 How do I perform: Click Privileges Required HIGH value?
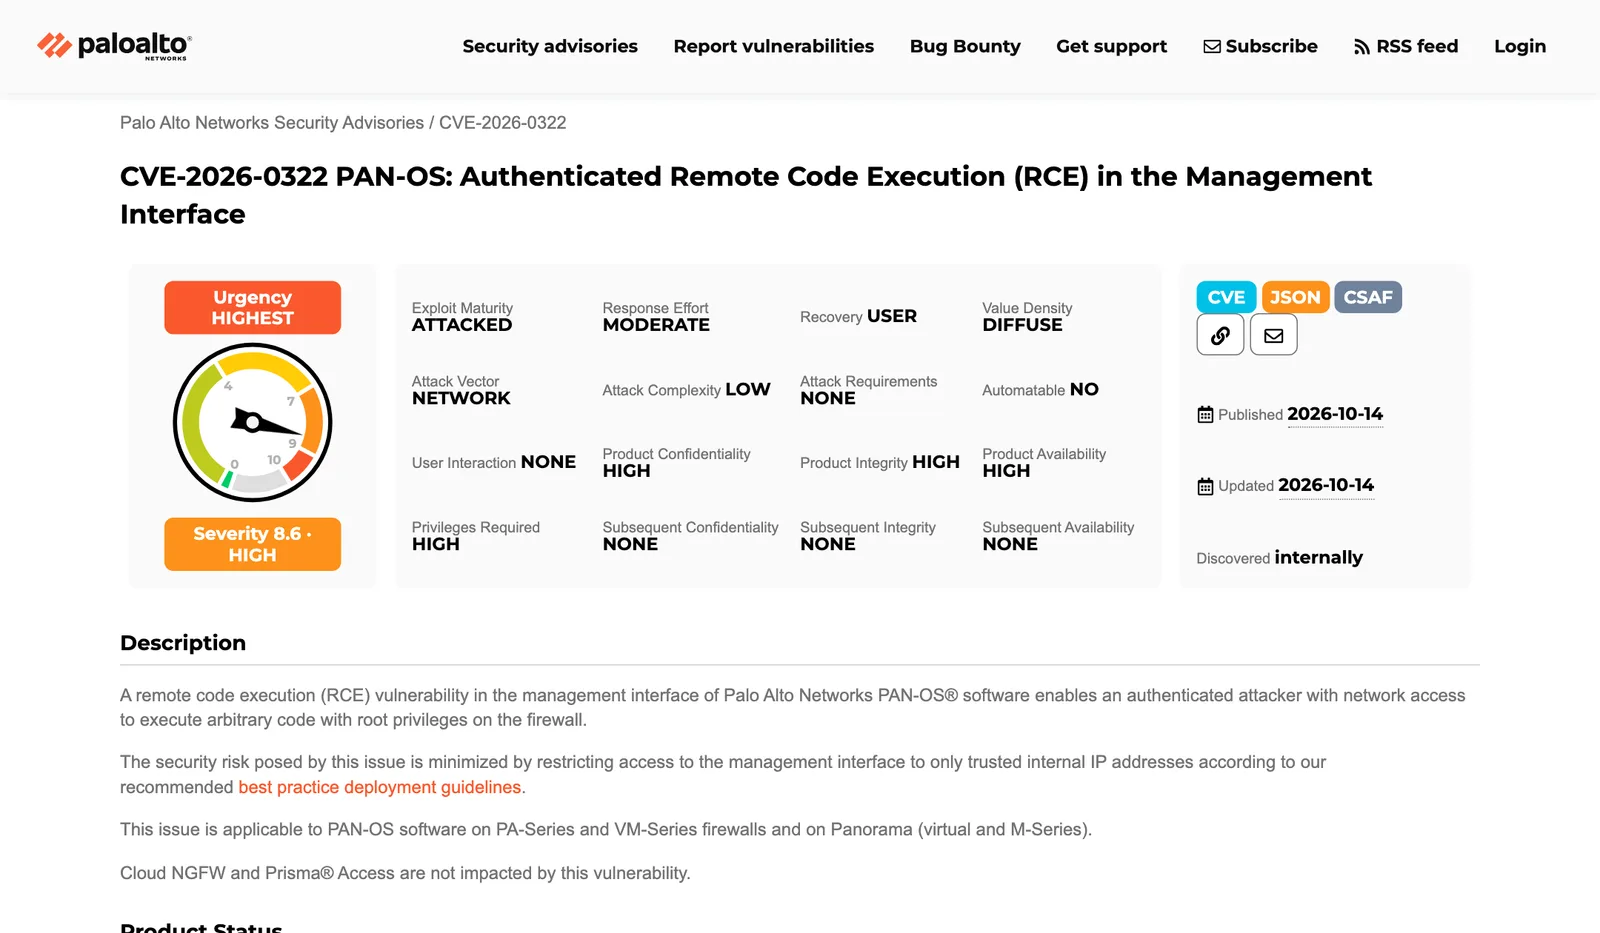point(436,544)
